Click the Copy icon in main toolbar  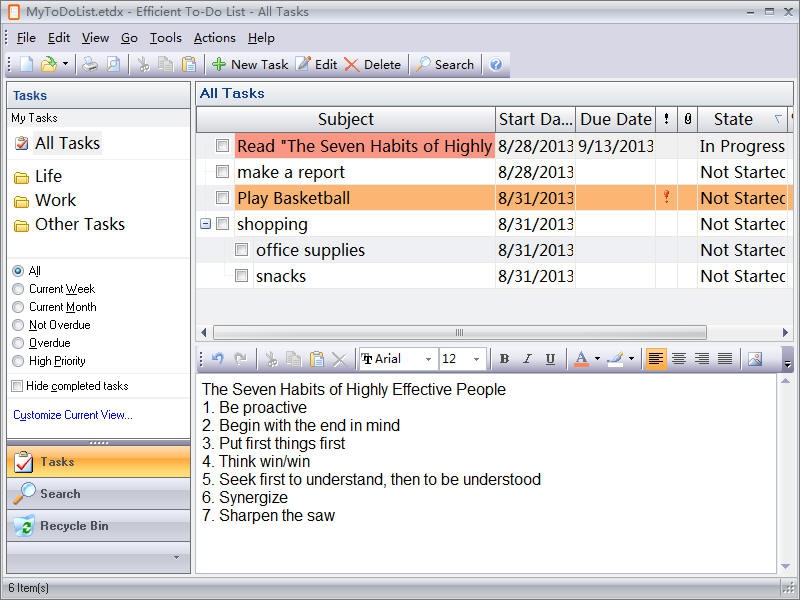pyautogui.click(x=165, y=64)
